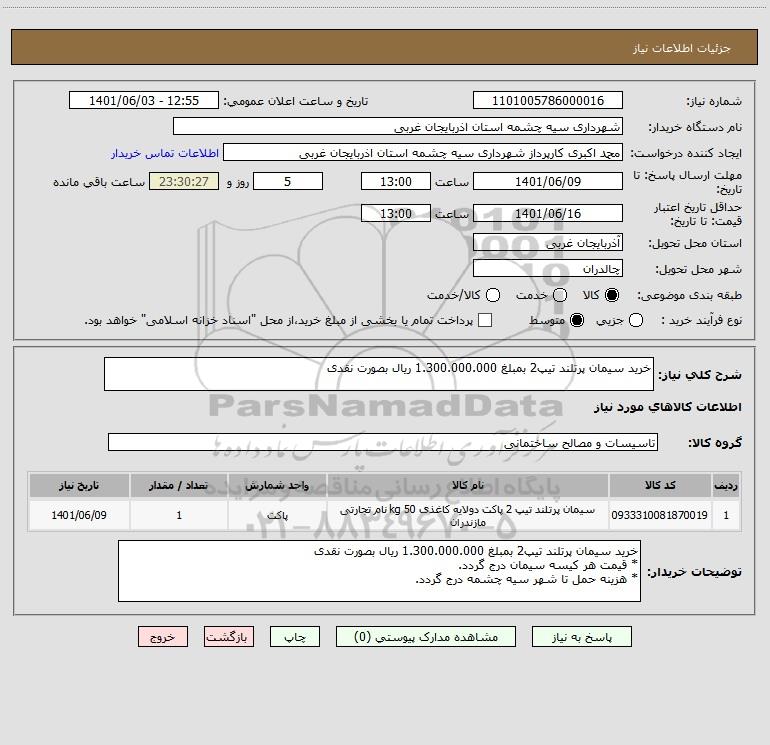
Task: Click the remaining time field 23:30:27
Action: tap(184, 181)
